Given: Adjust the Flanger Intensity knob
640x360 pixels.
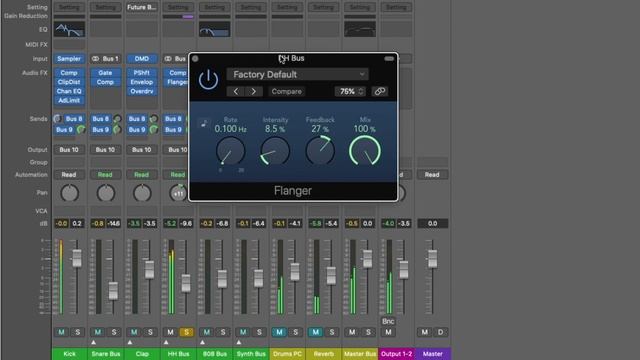Looking at the screenshot, I should tap(275, 151).
